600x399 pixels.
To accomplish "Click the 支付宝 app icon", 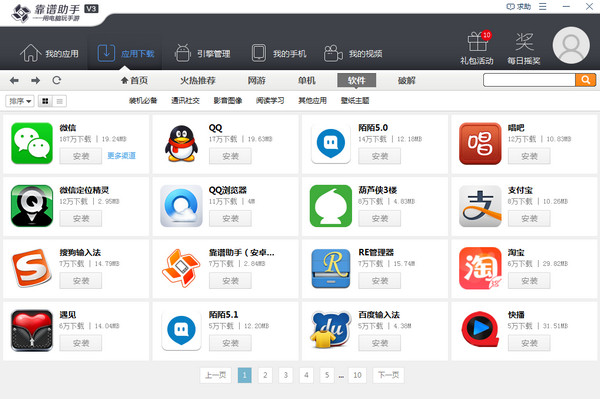I will [x=480, y=206].
